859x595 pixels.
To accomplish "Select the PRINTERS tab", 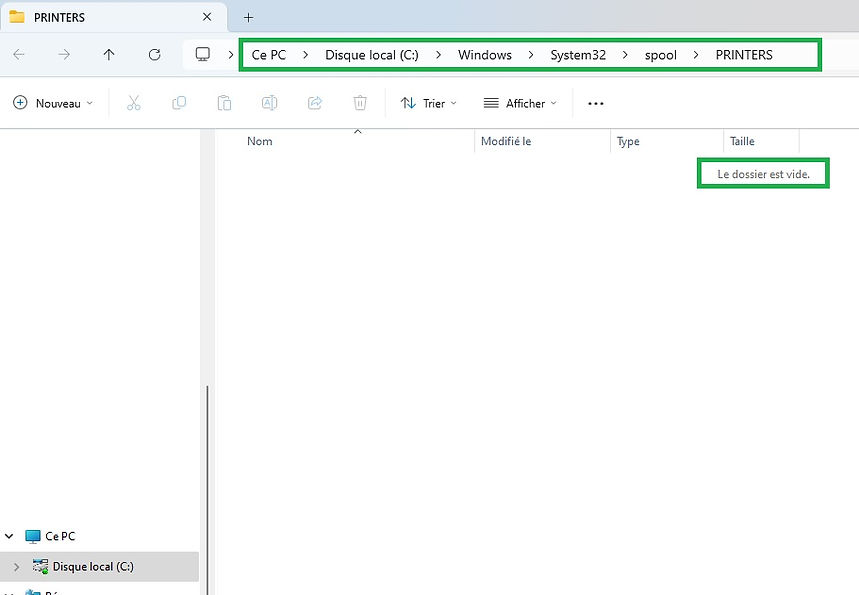I will [113, 17].
